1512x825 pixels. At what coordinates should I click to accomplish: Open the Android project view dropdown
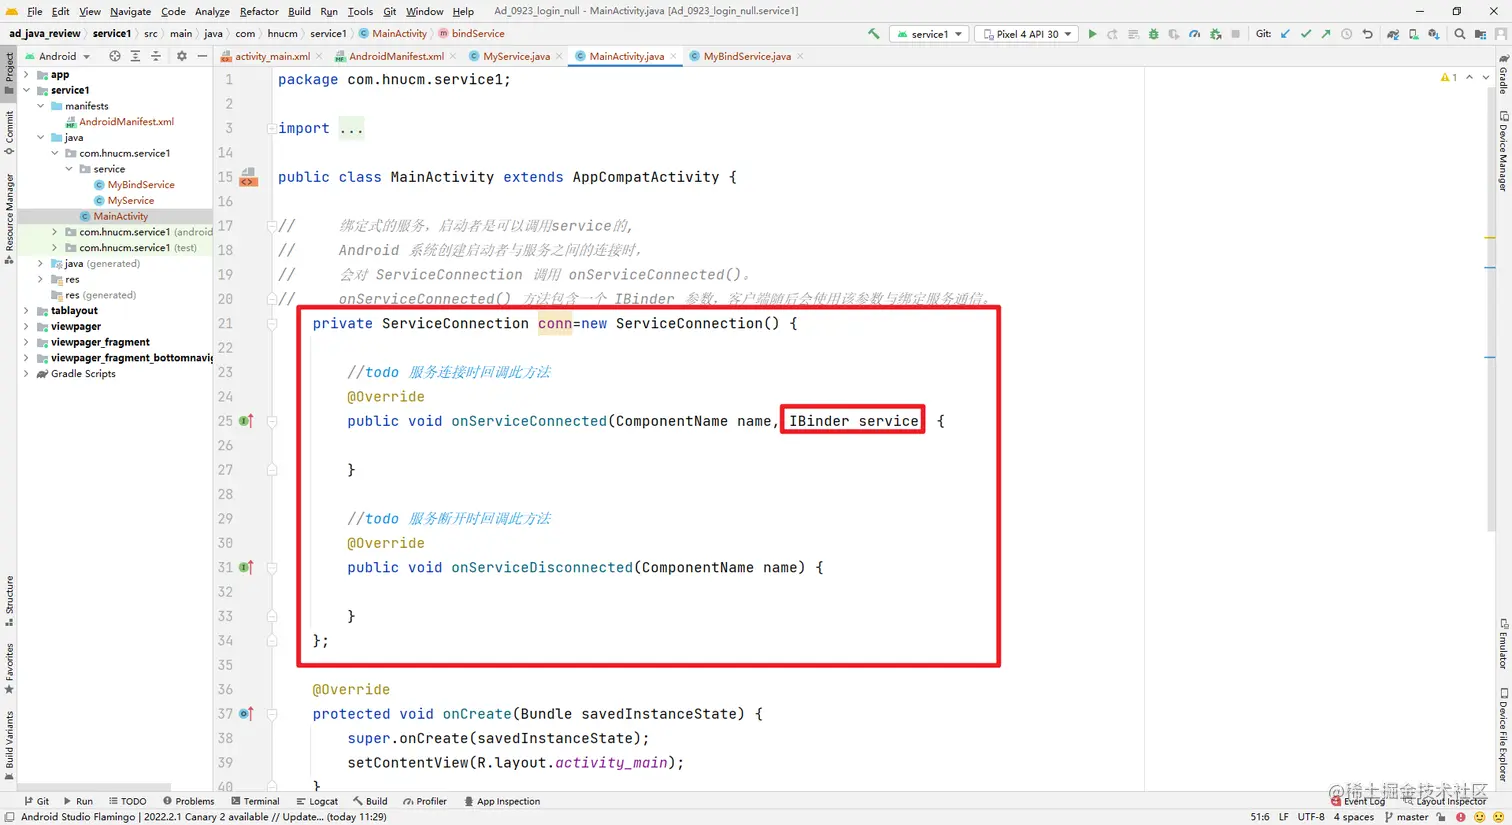tap(57, 56)
